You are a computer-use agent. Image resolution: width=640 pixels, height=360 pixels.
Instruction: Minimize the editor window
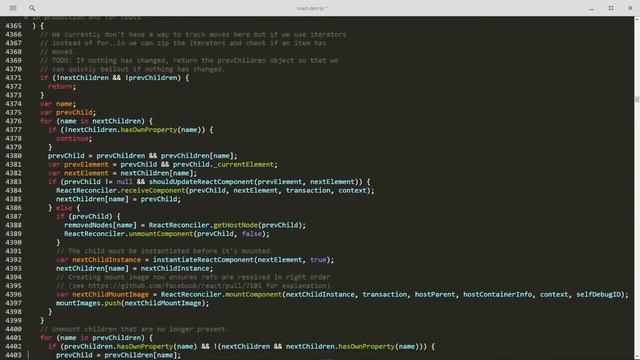click(x=591, y=8)
